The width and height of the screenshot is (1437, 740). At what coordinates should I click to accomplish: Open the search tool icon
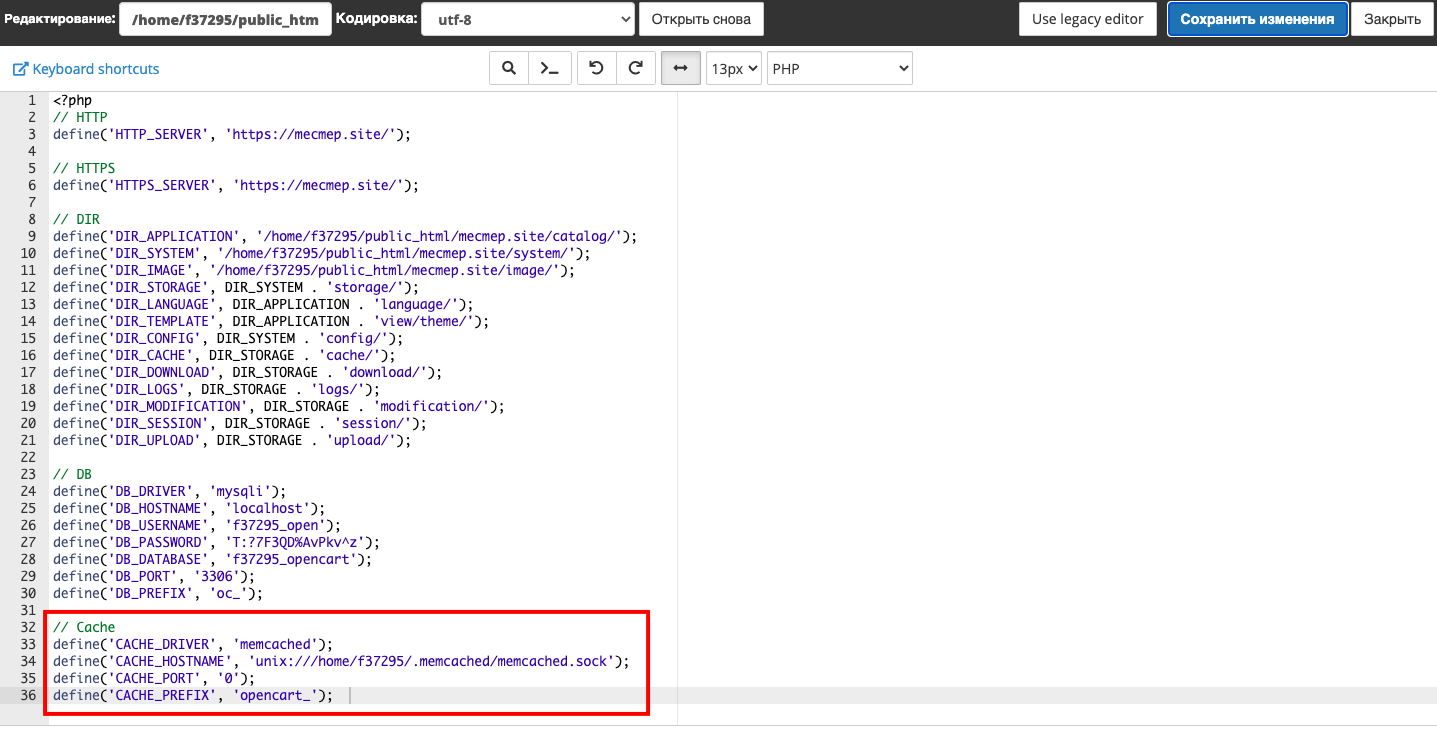click(x=508, y=69)
